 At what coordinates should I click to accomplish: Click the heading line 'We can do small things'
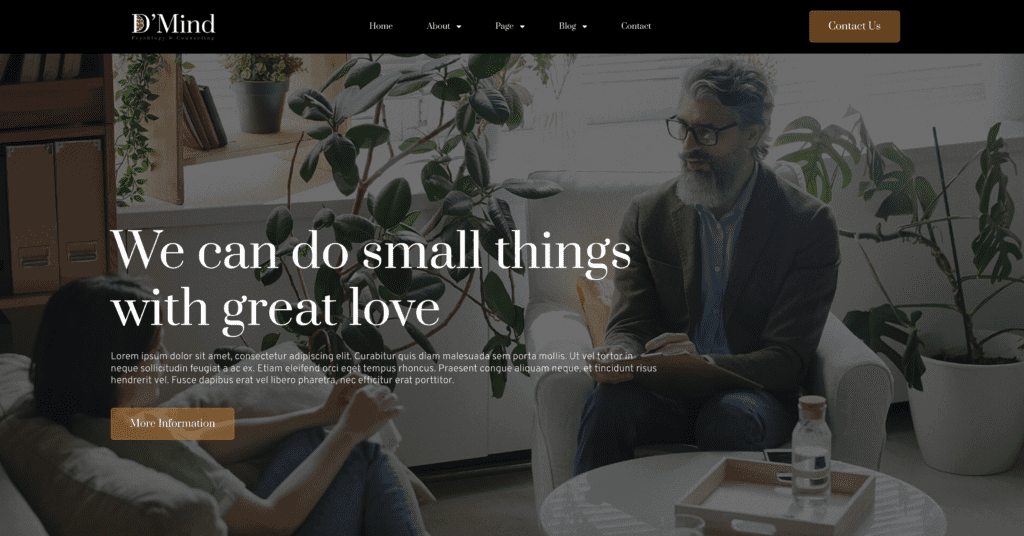point(371,251)
